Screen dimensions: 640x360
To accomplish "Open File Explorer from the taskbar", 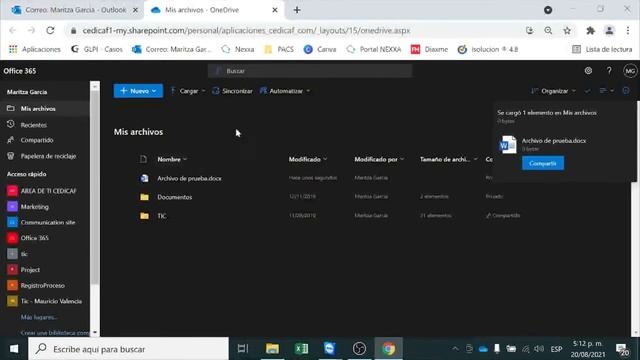I will pyautogui.click(x=272, y=349).
